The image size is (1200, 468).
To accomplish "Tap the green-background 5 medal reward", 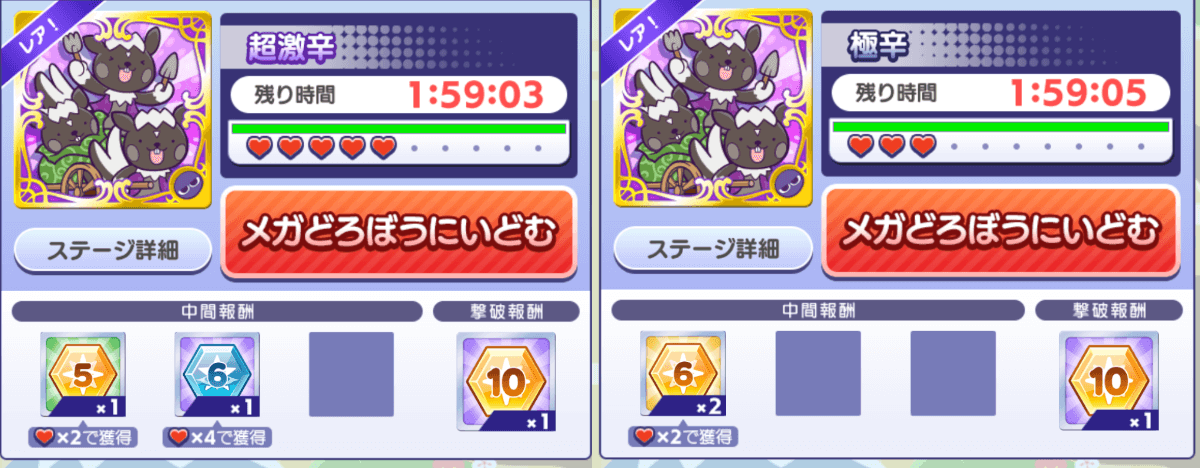I will 83,375.
